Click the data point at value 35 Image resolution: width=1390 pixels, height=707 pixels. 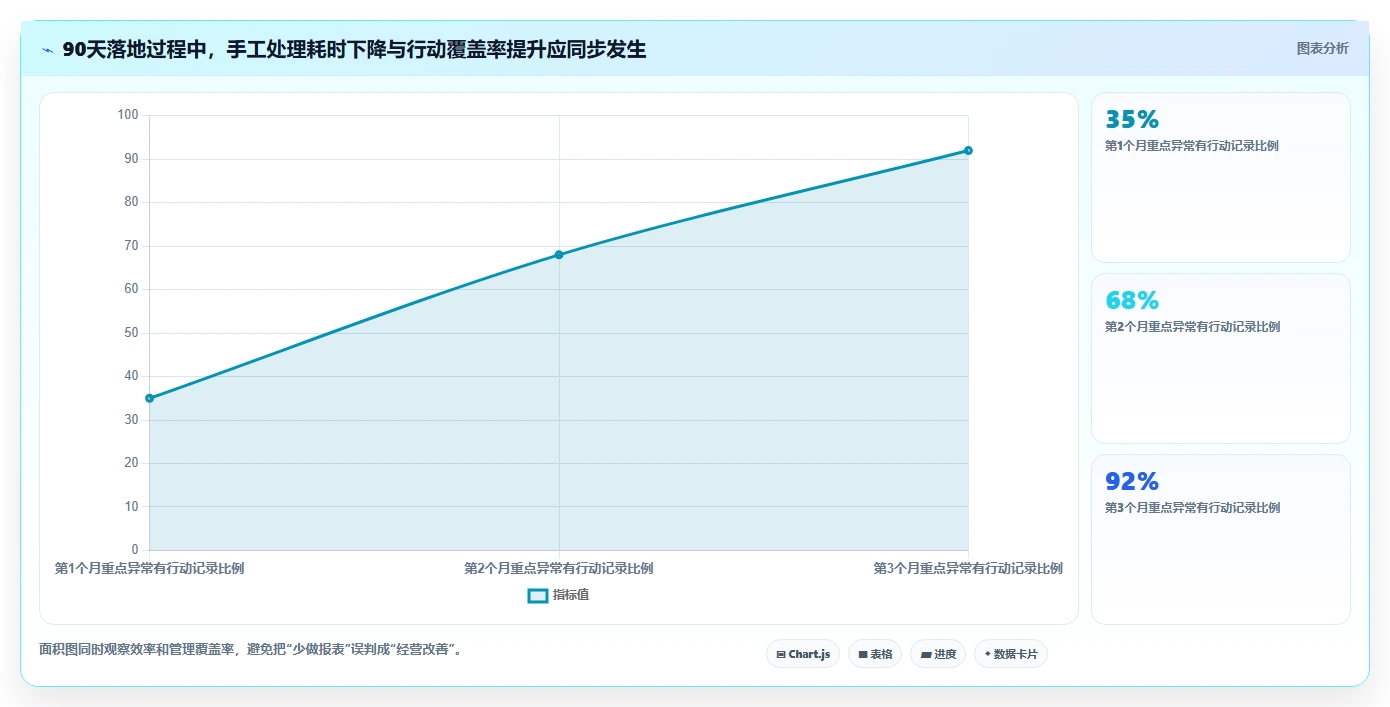(x=149, y=398)
